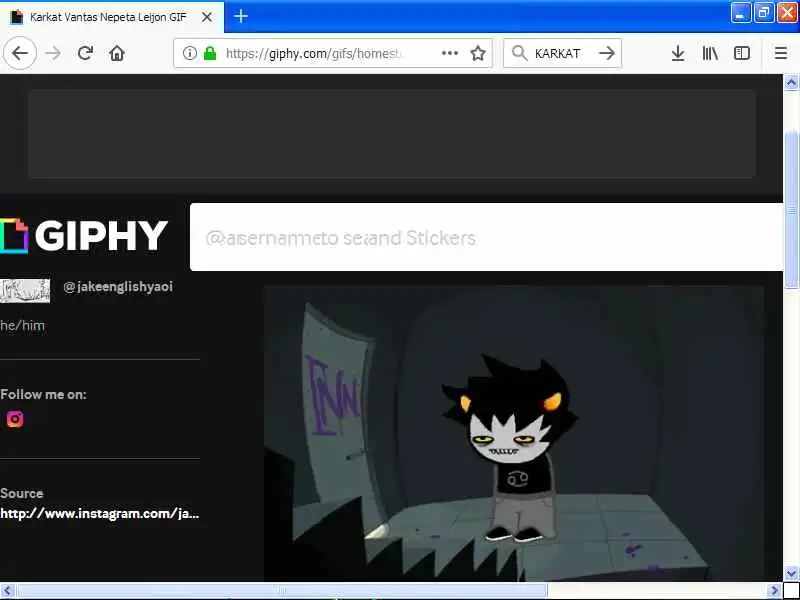Click the GIPHY search Stickers field
Viewport: 800px width, 600px height.
(486, 237)
